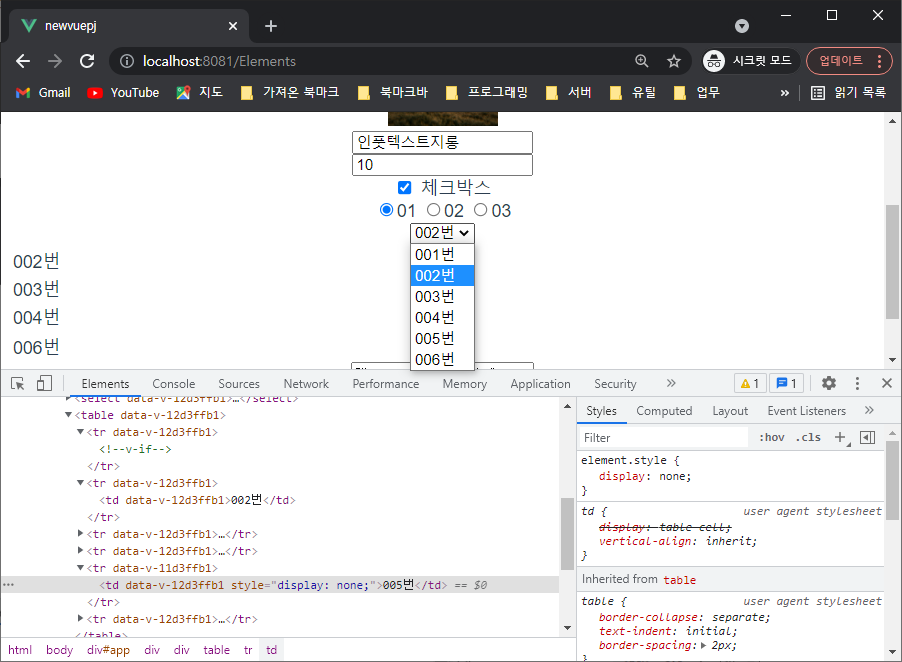
Task: Click the browser back arrow
Action: [23, 61]
